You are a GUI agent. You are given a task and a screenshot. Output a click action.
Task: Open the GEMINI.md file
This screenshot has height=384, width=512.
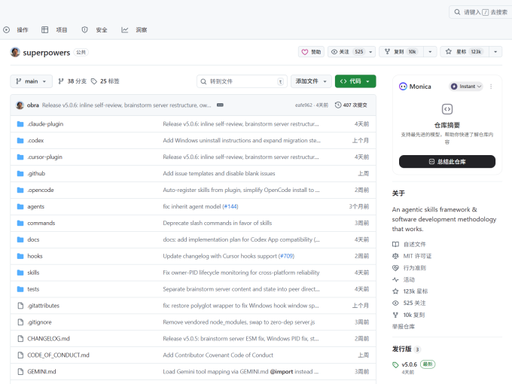point(42,372)
